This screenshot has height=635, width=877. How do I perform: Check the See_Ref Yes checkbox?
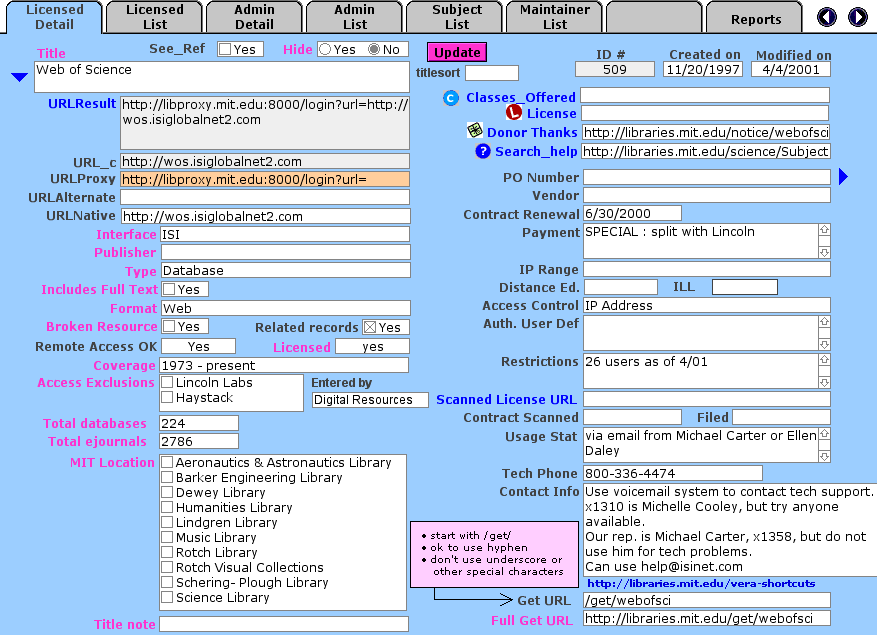coord(225,49)
